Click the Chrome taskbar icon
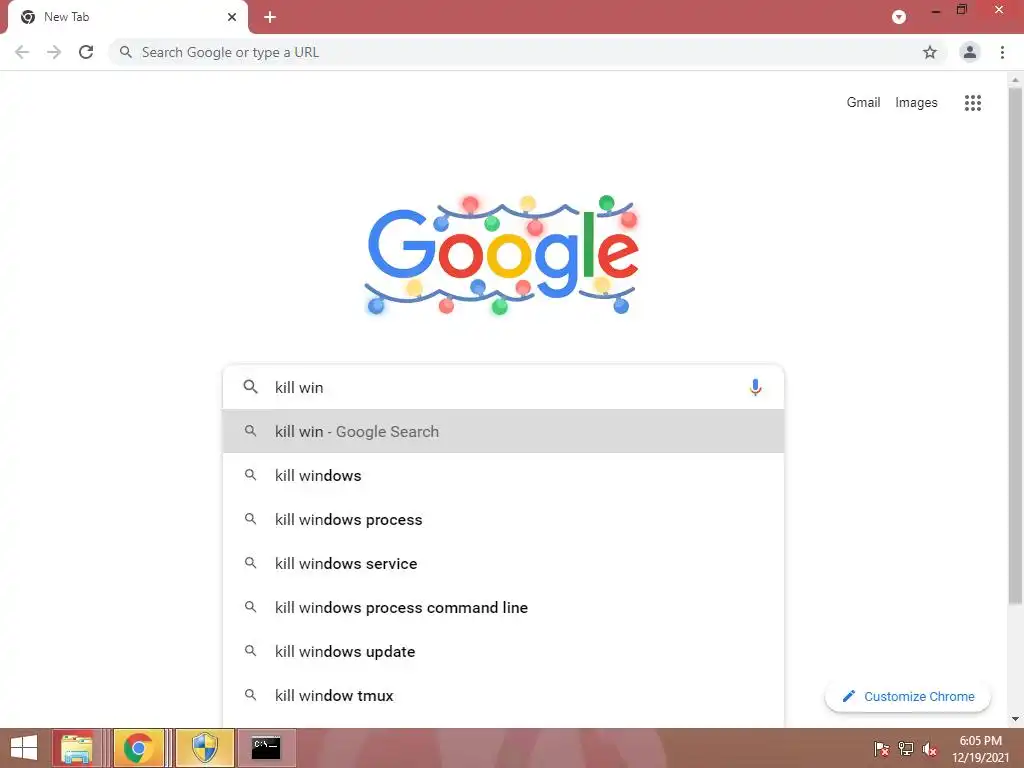Image resolution: width=1024 pixels, height=768 pixels. point(138,748)
